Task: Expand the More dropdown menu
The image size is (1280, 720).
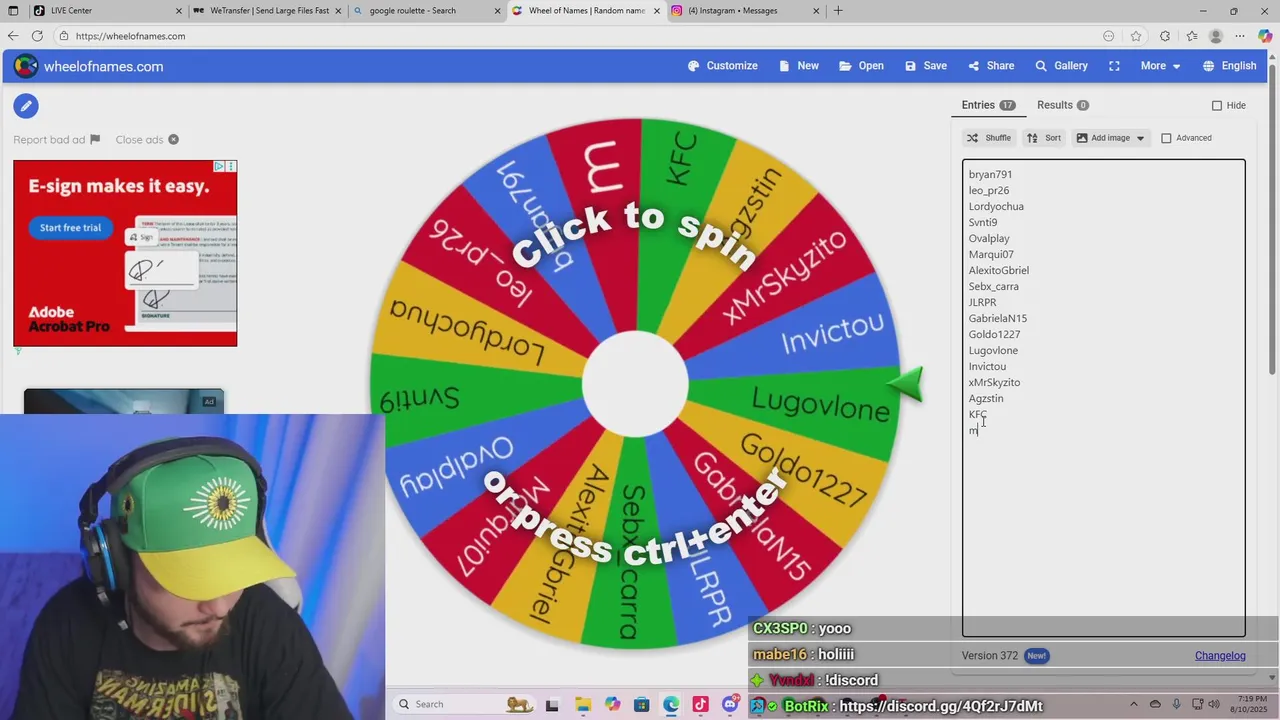Action: point(1160,66)
